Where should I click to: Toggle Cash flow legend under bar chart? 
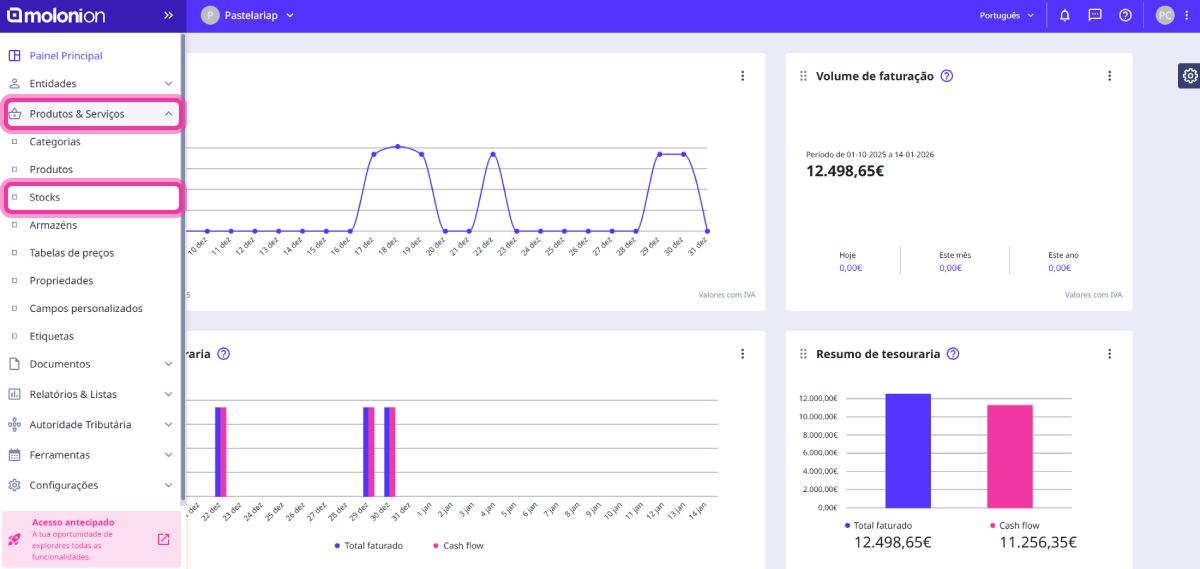[x=456, y=546]
